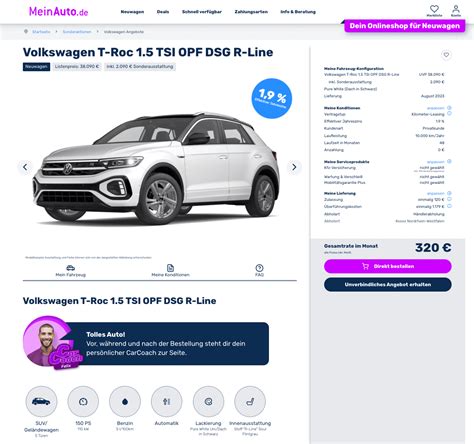Click the Benzin fuel drop icon
This screenshot has width=474, height=444.
(125, 402)
